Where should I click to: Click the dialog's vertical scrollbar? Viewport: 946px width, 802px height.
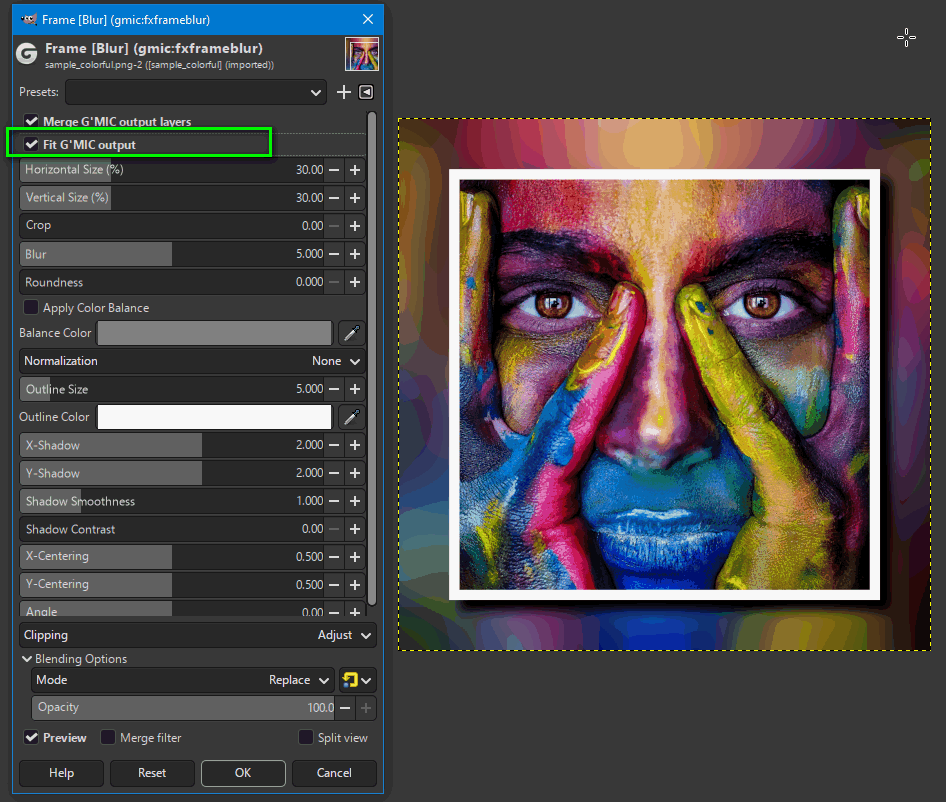[x=372, y=358]
